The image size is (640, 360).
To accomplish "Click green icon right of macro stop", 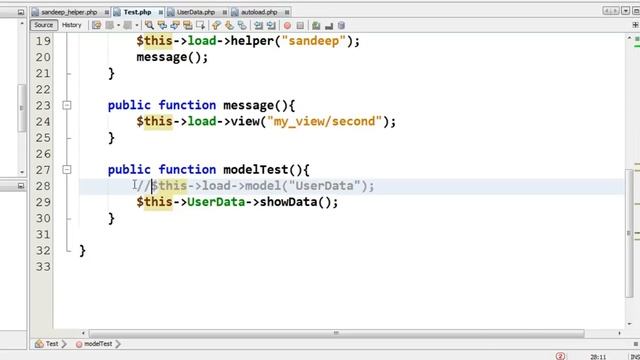I will tap(316, 25).
